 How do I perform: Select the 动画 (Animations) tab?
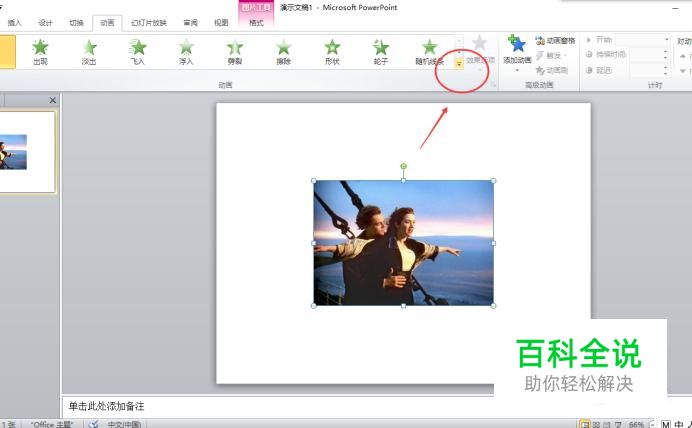pos(107,23)
